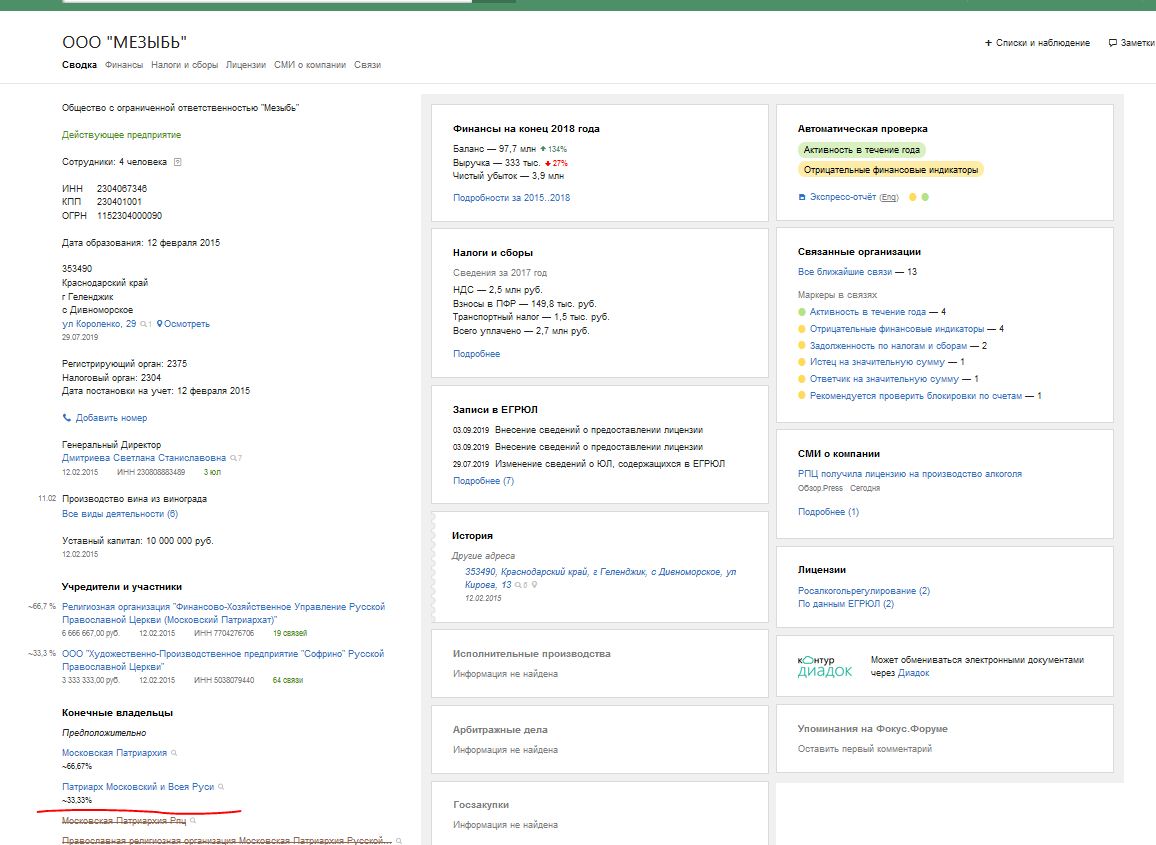1156x845 pixels.
Task: Click the search icon next to ул Короленко, 29
Action: coord(144,324)
